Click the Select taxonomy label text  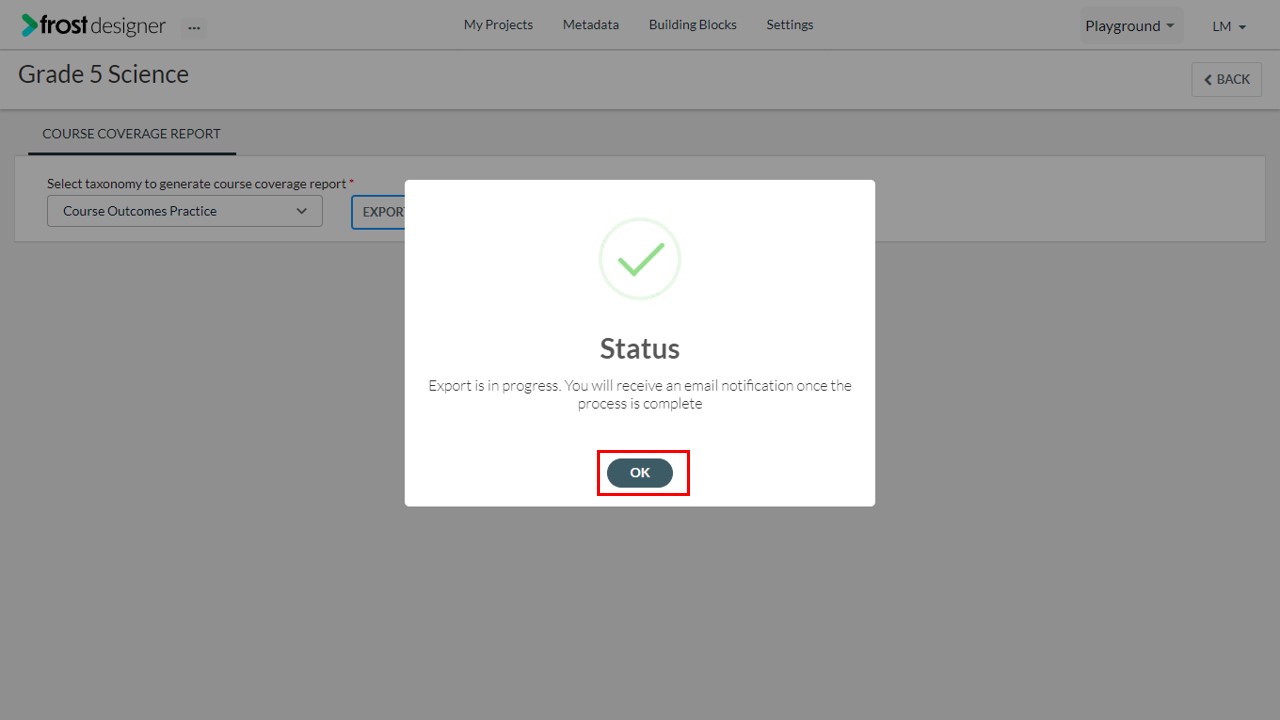click(197, 184)
